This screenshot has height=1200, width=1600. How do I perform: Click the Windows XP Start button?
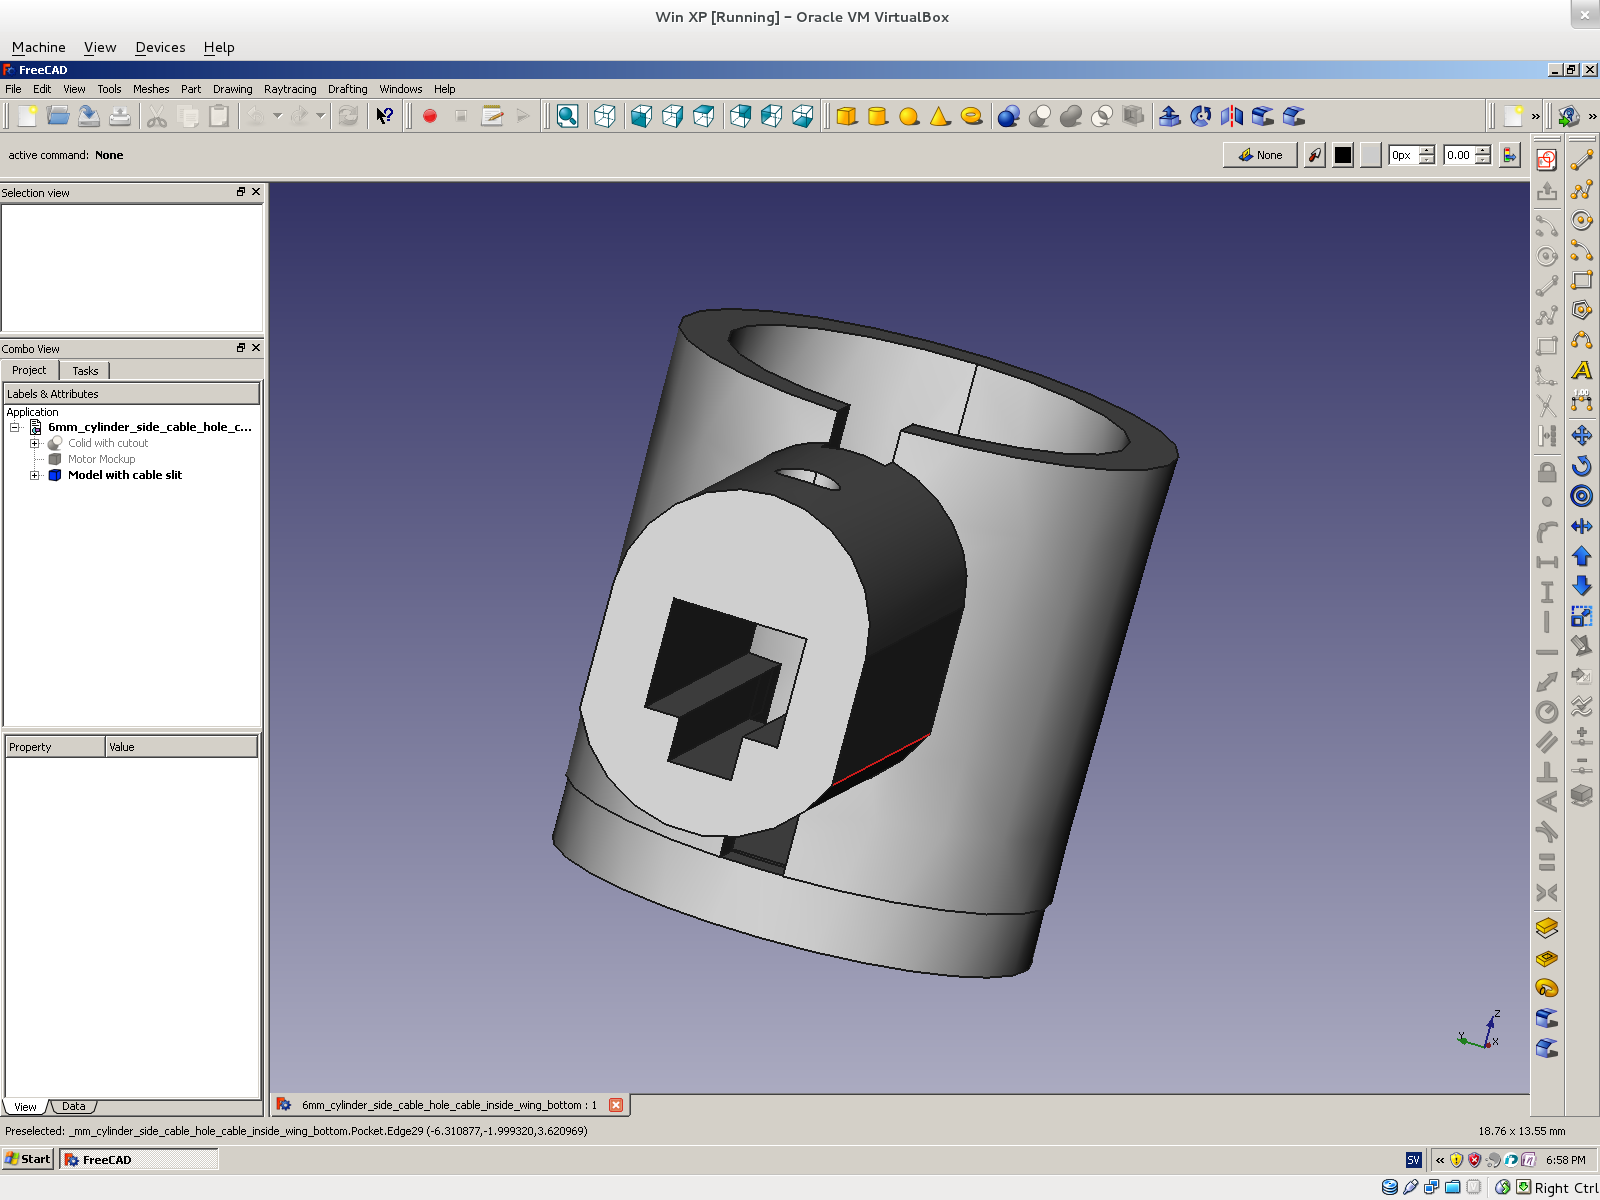(x=28, y=1159)
